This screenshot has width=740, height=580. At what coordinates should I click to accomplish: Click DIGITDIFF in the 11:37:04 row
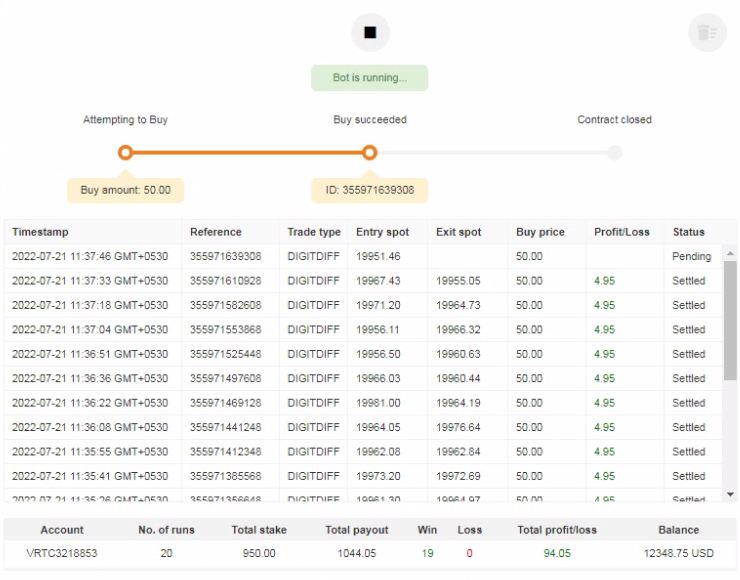click(313, 329)
